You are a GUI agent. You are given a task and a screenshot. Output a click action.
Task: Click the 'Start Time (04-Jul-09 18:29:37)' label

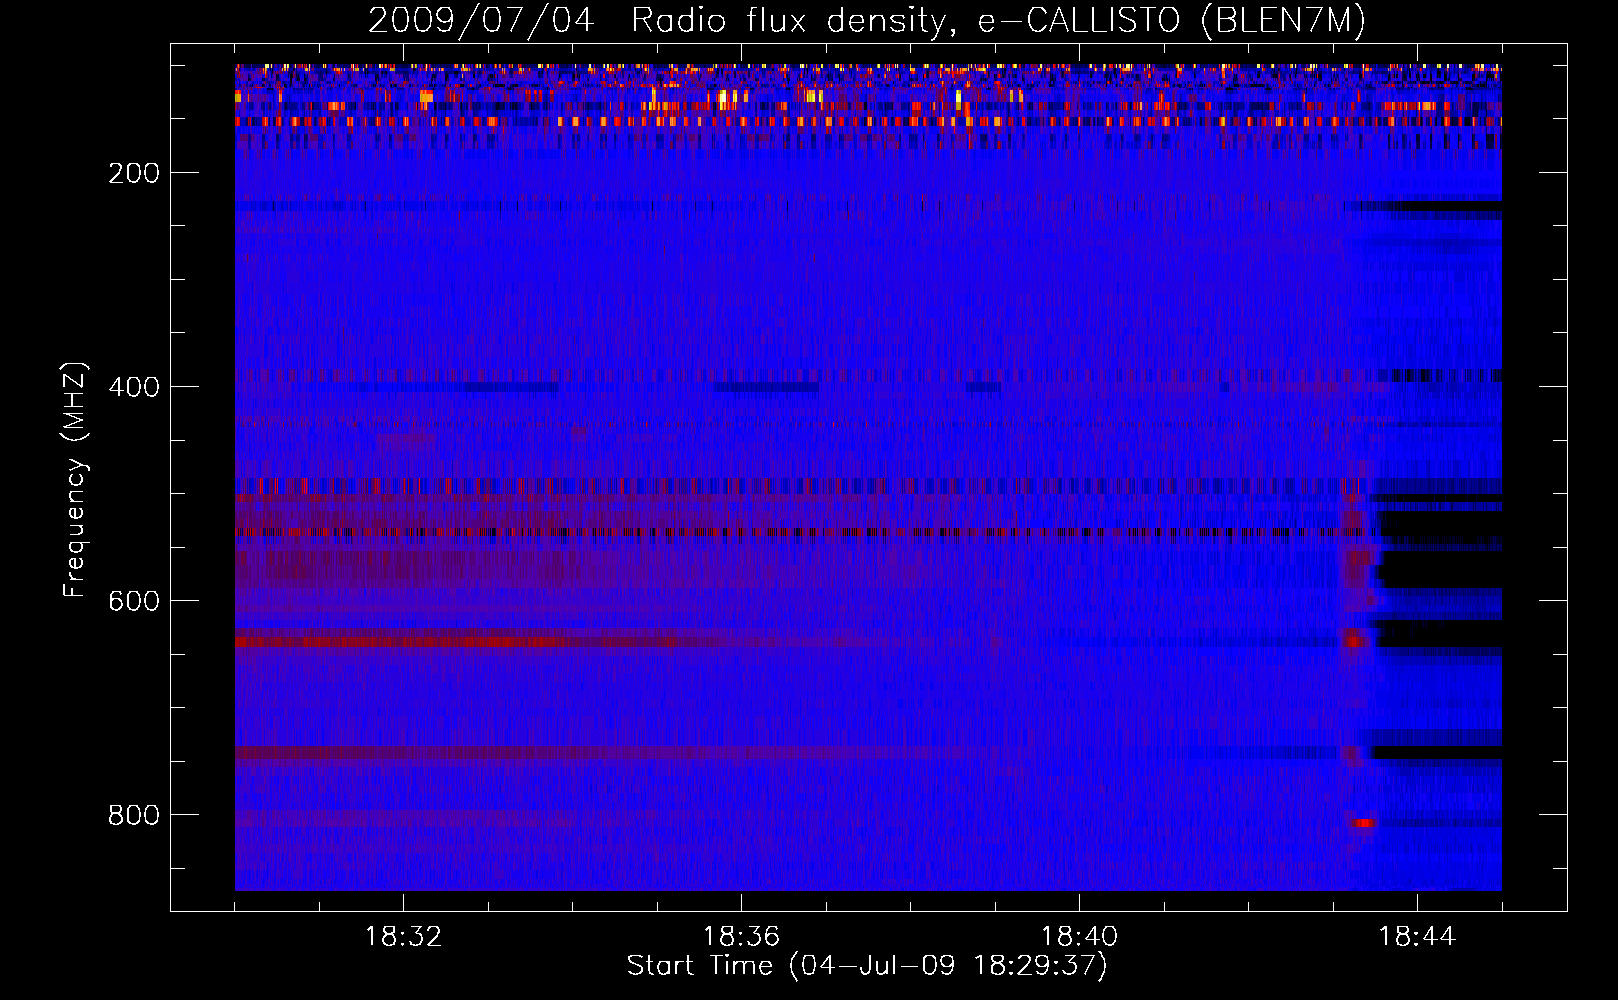click(x=867, y=966)
